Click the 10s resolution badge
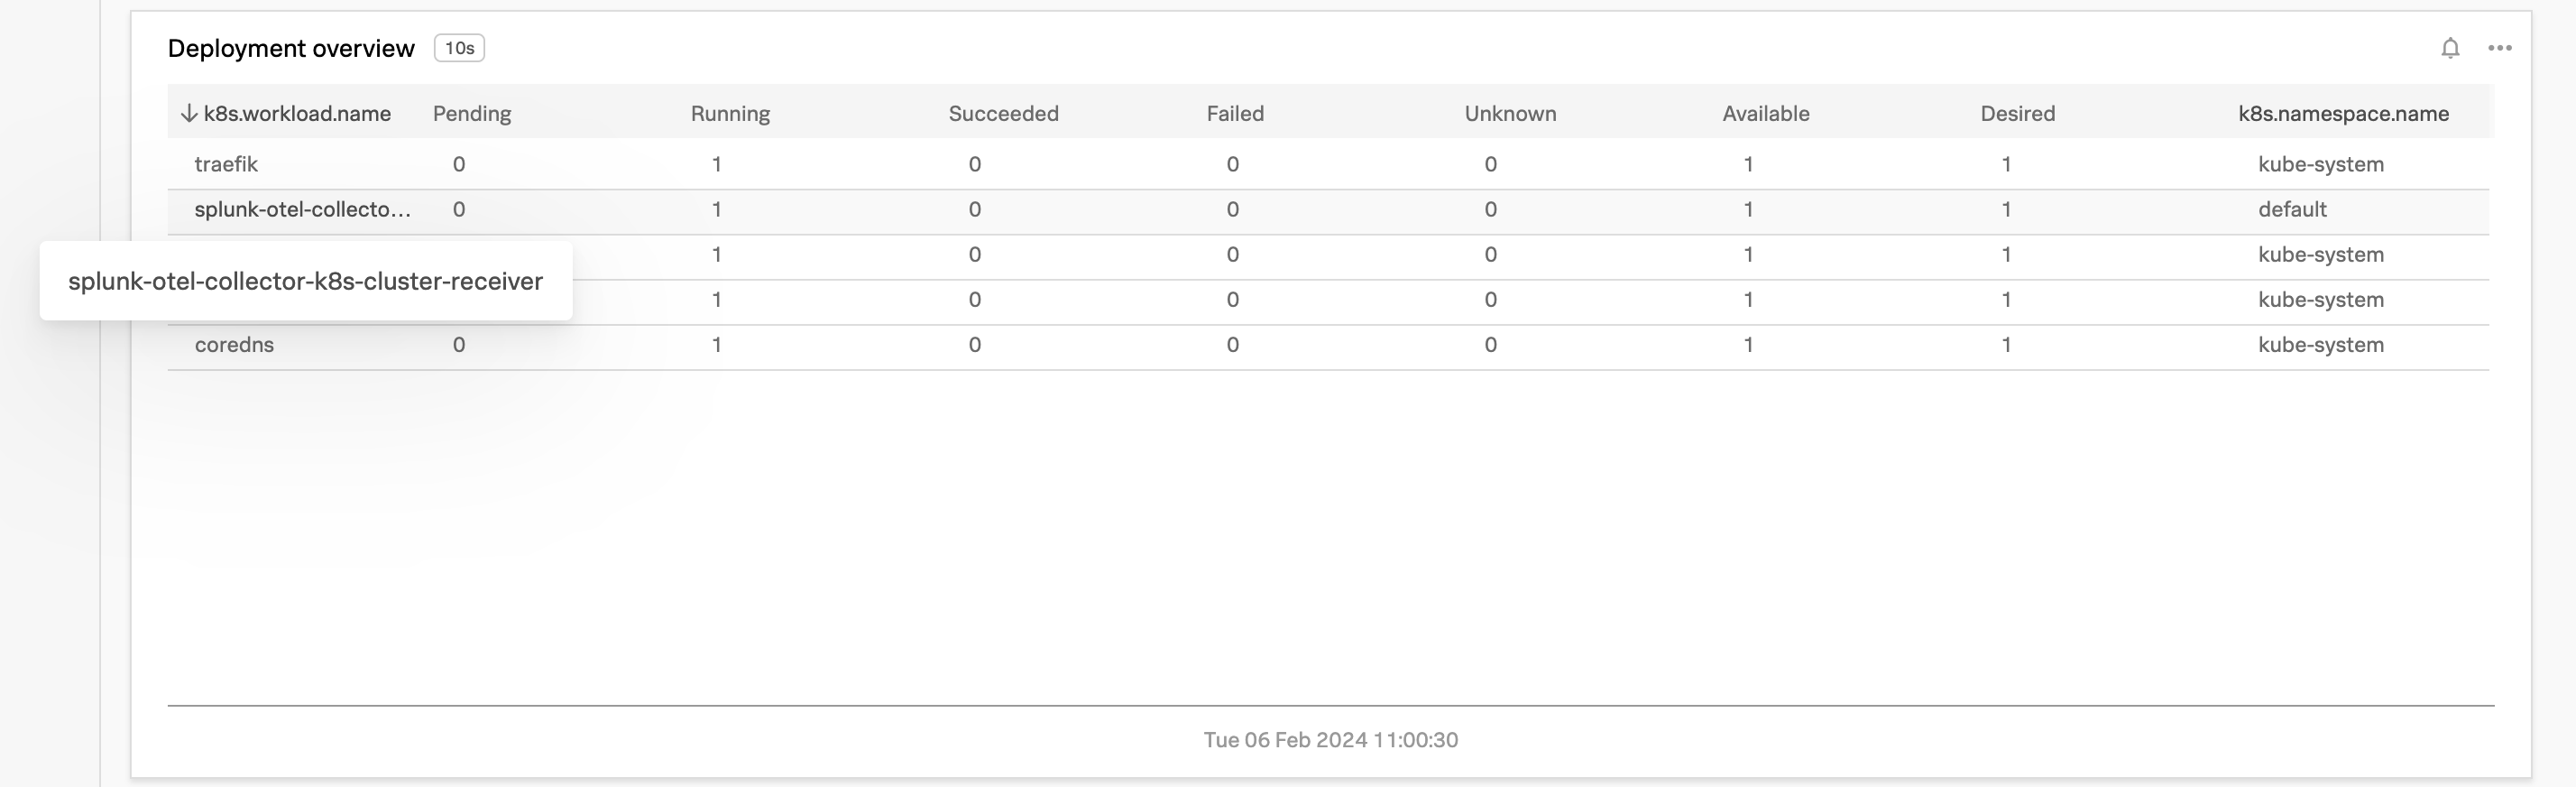The height and width of the screenshot is (787, 2576). pyautogui.click(x=459, y=48)
